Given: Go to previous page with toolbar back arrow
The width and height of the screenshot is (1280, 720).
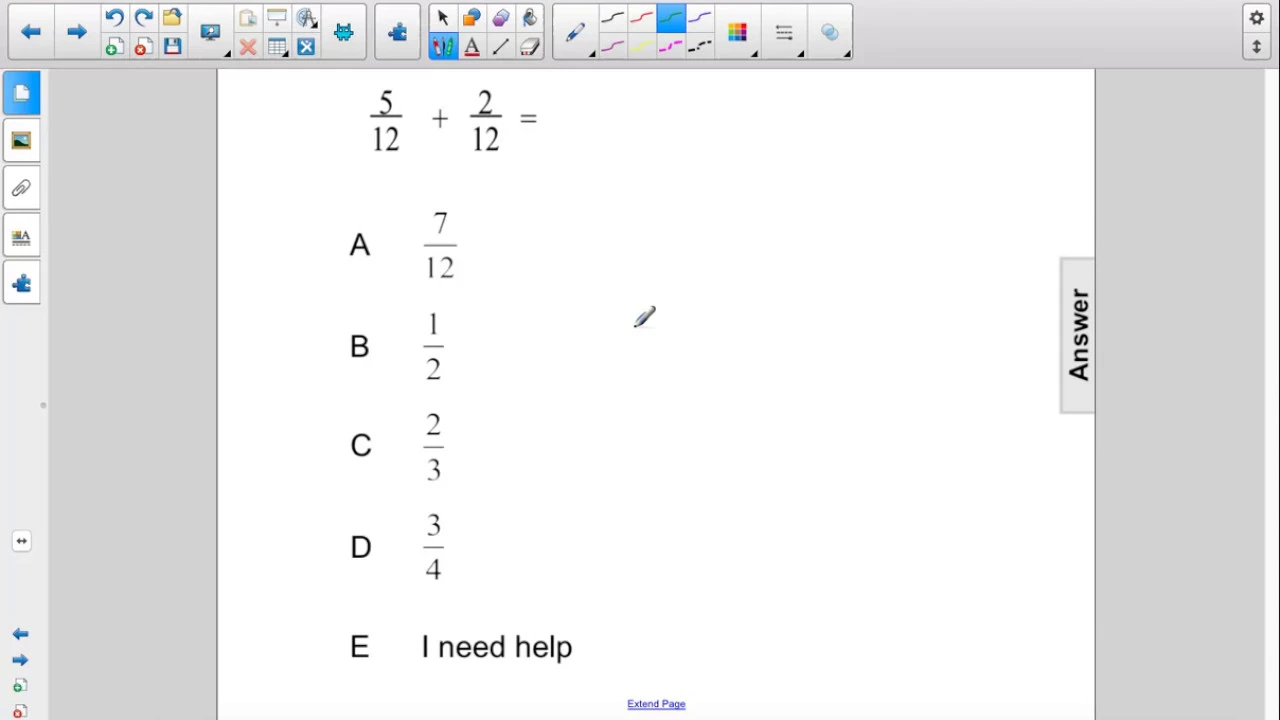Looking at the screenshot, I should click(30, 32).
